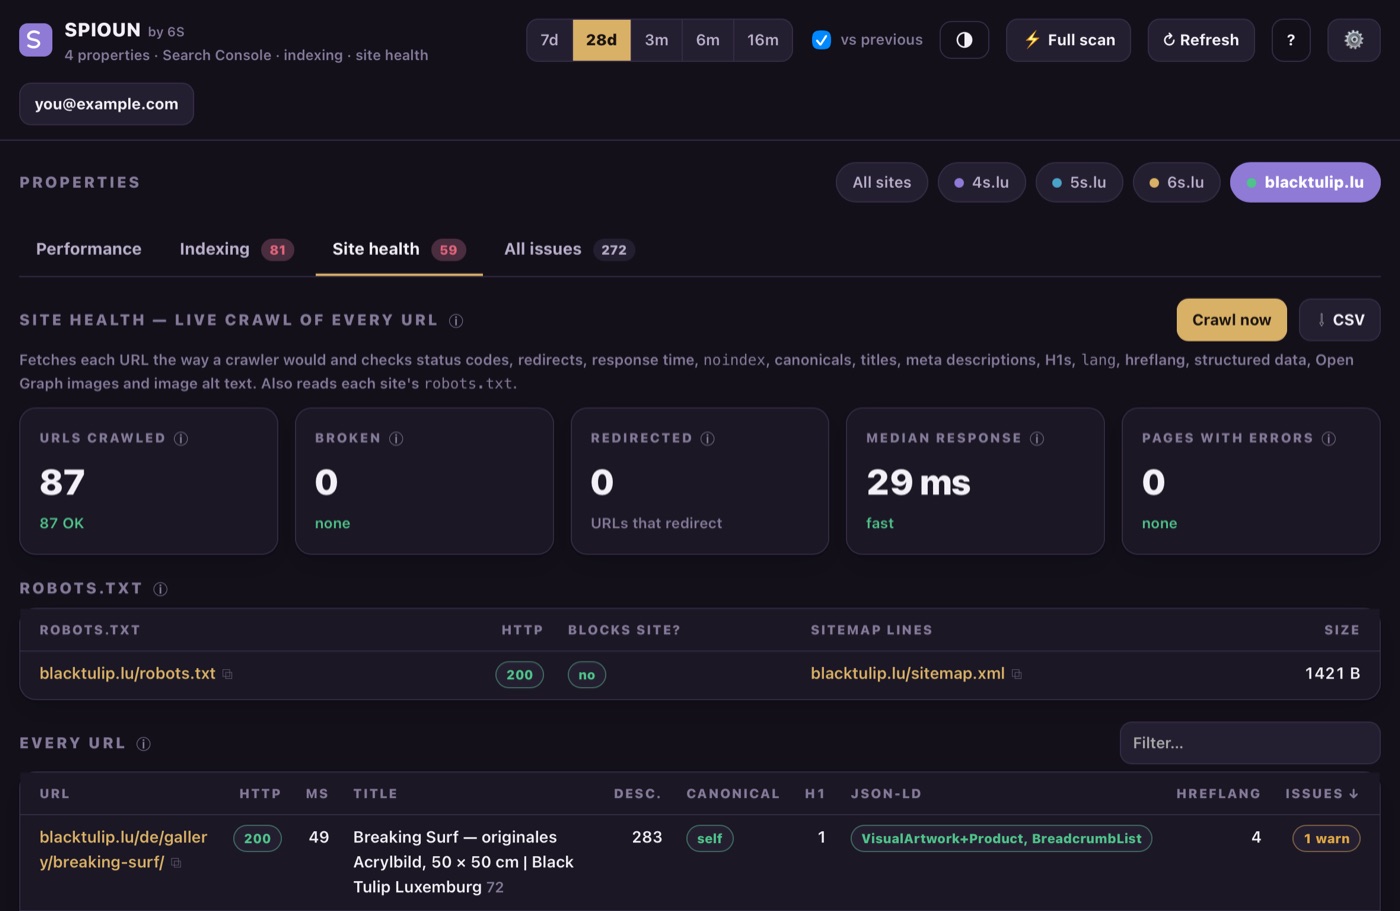Open settings with the gear icon
This screenshot has height=911, width=1400.
click(1354, 40)
